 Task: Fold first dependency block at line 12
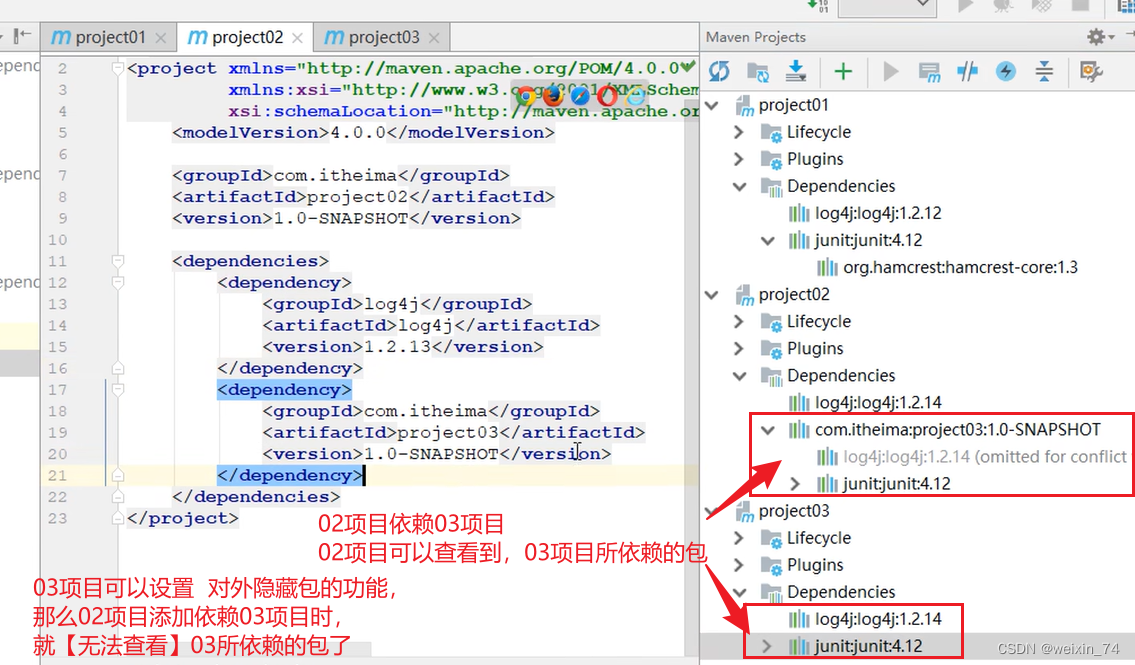click(x=117, y=282)
